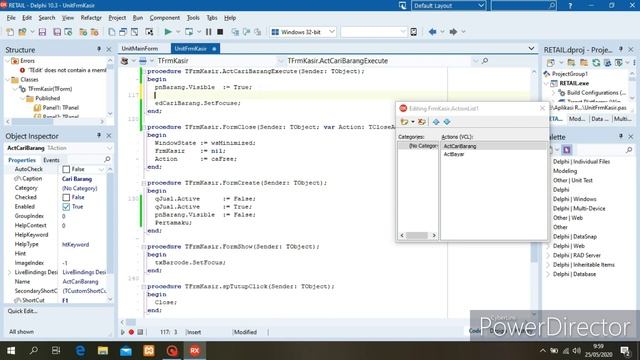Open the Run button dropdown arrow
This screenshot has height=360, width=640.
tap(178, 32)
